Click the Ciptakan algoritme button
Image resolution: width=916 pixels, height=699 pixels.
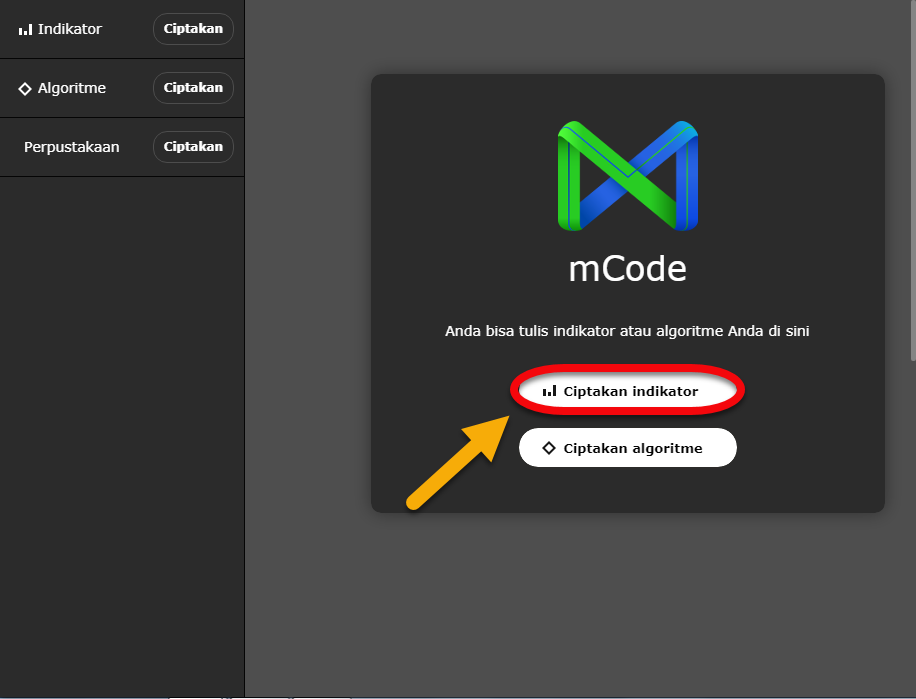(x=627, y=448)
